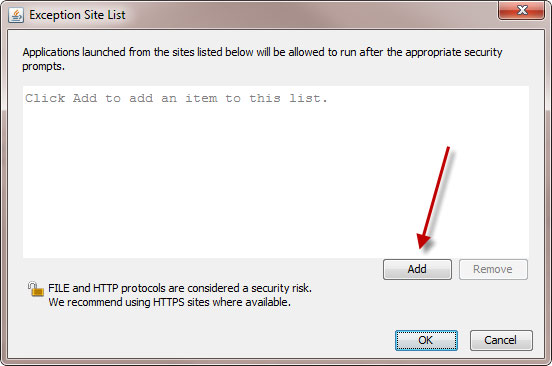Add a new site to the exception list
The width and height of the screenshot is (552, 366).
pos(417,269)
